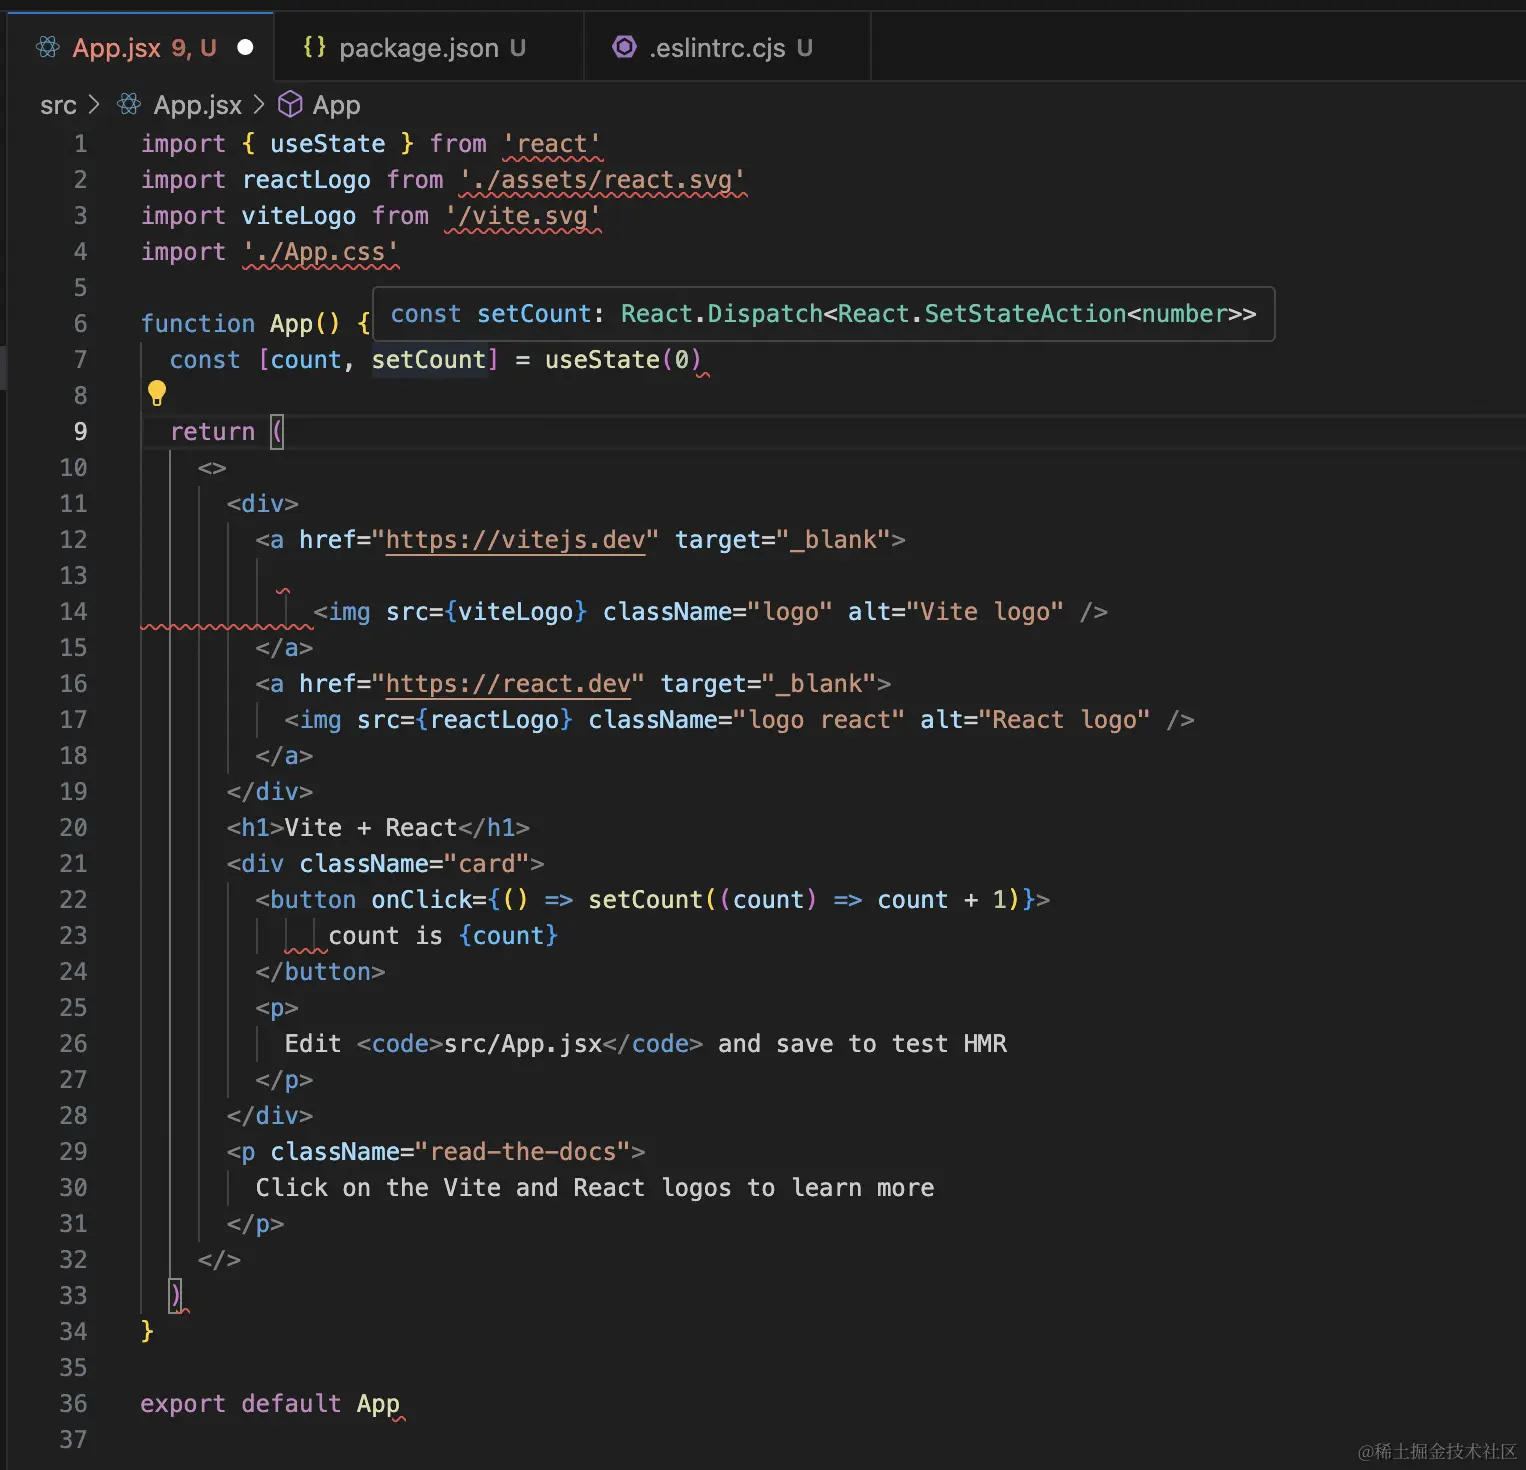Click the "card" className value on line 21

tap(487, 864)
